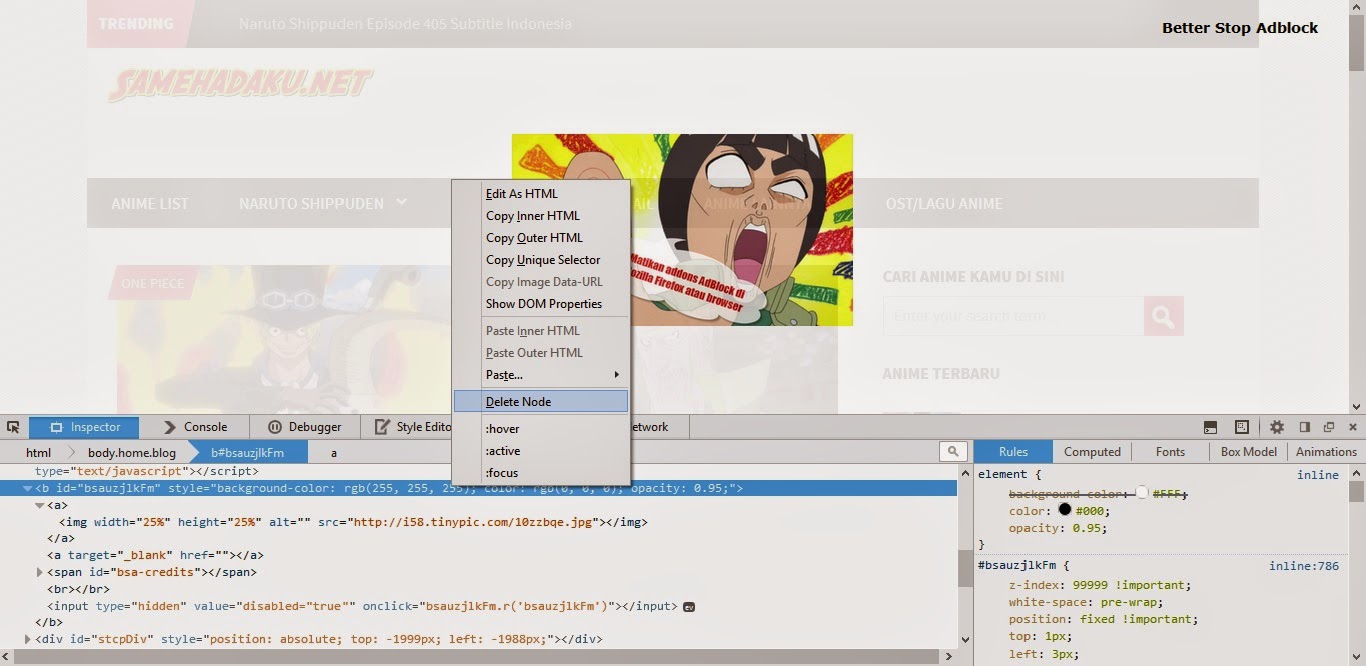Image resolution: width=1366 pixels, height=666 pixels.
Task: Switch to the Console tab
Action: [x=194, y=427]
